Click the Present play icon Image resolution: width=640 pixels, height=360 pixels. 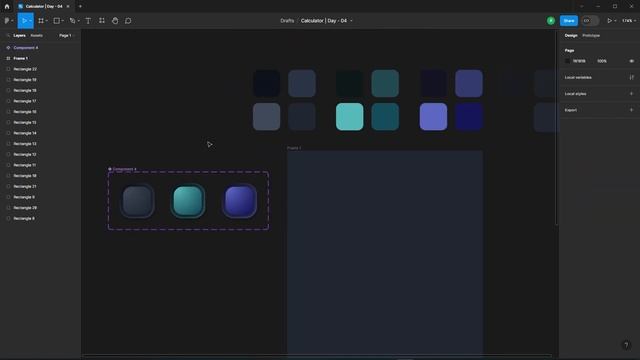click(x=609, y=20)
